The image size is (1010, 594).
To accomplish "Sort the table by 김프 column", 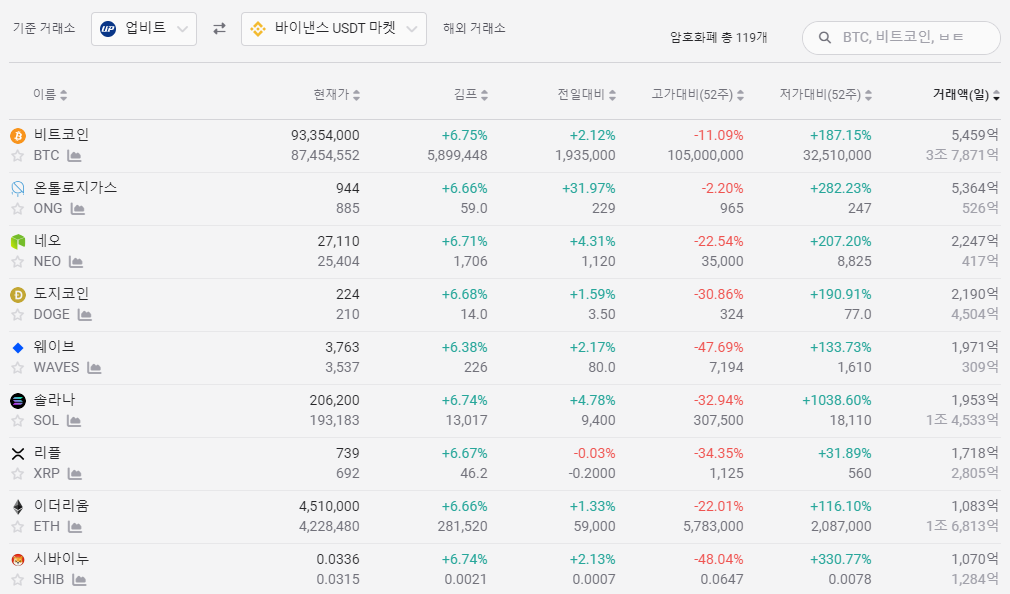I will coord(470,95).
